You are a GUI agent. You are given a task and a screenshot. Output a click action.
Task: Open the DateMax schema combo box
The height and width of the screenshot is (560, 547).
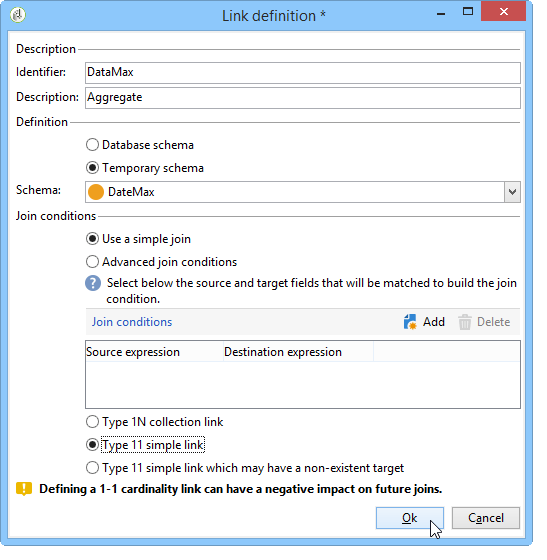pos(303,192)
